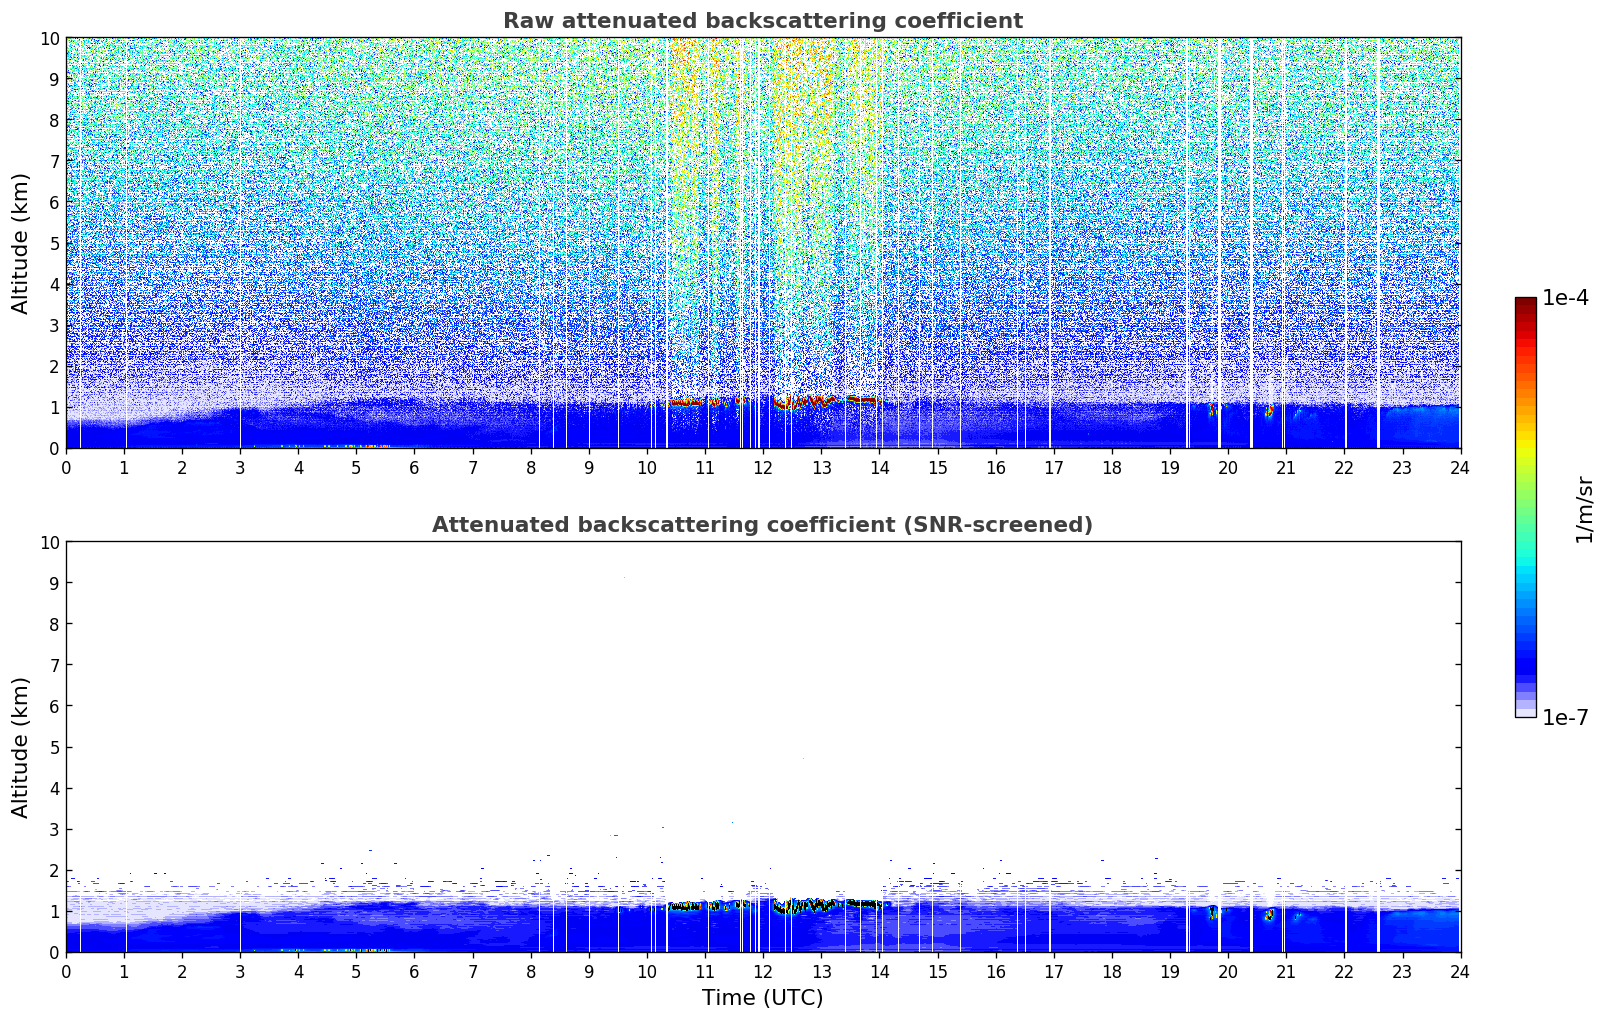Click time tick '12' under the SNR-screened plot

tap(763, 971)
